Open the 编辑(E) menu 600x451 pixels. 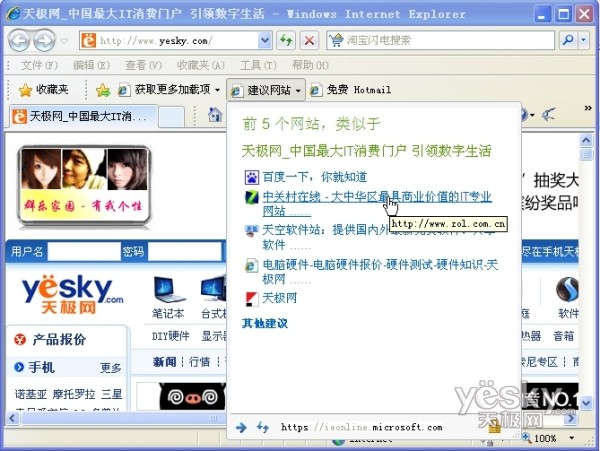point(91,65)
